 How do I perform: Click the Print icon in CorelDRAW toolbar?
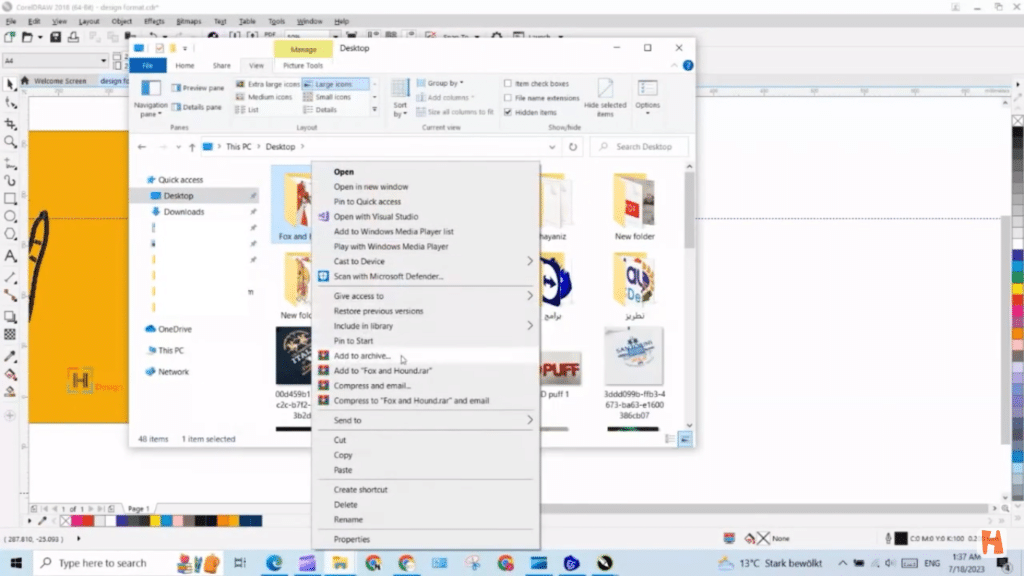pos(73,37)
